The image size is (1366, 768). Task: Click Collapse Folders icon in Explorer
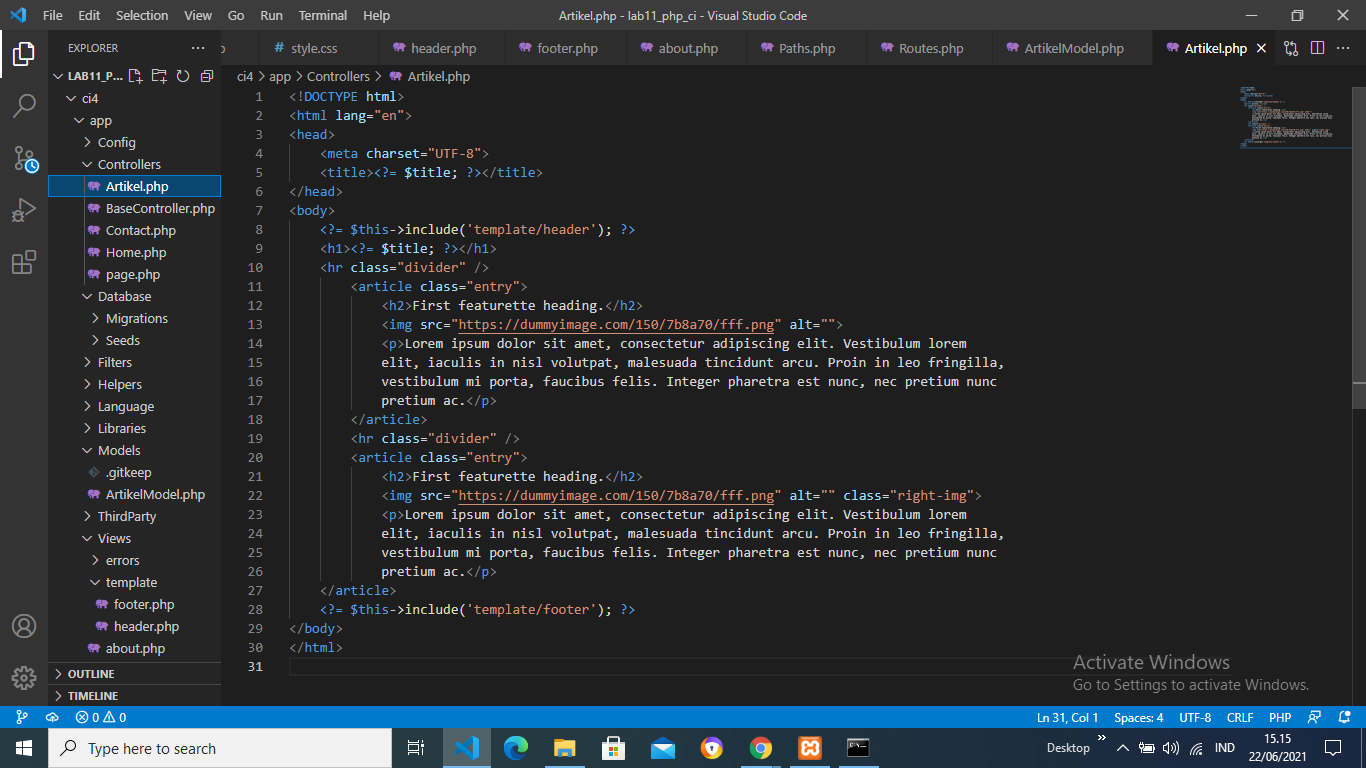click(205, 75)
